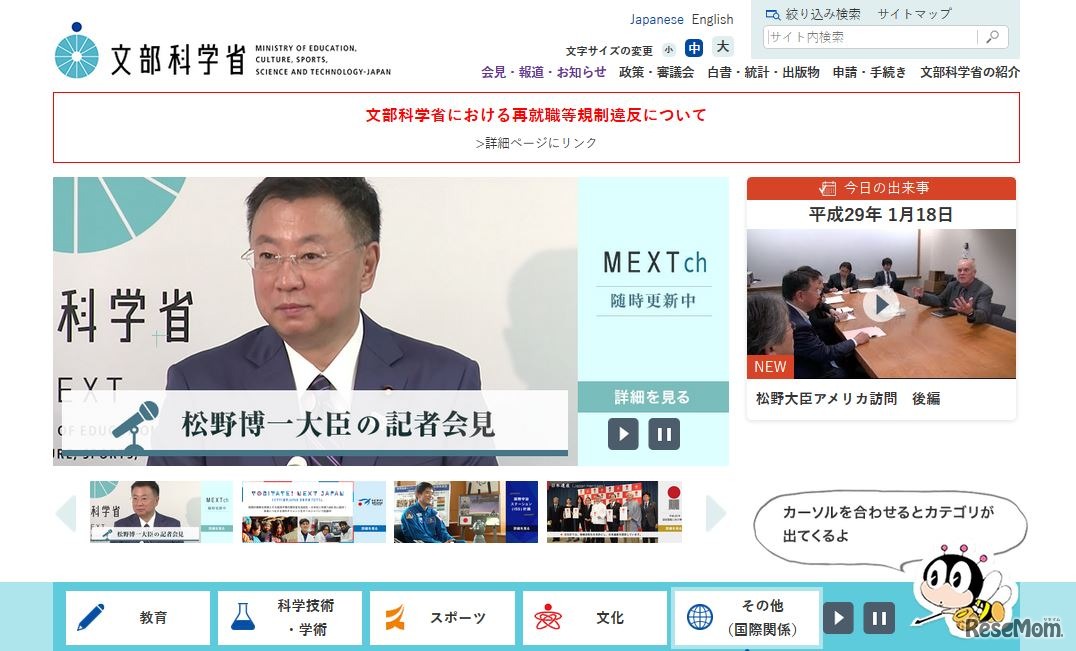Click the right carousel arrow
1076x651 pixels.
point(716,512)
